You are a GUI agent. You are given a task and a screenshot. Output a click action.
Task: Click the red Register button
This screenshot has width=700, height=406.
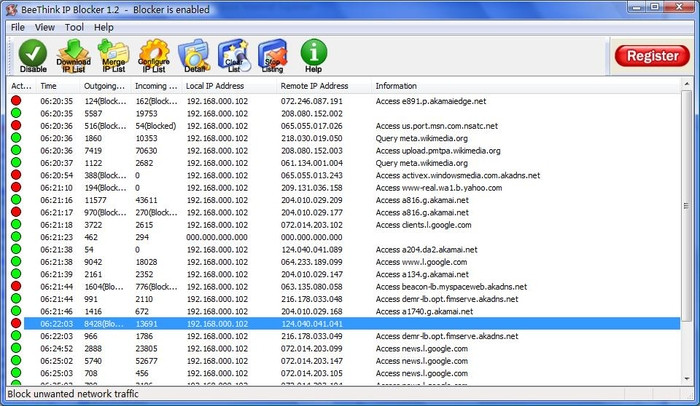(x=652, y=56)
